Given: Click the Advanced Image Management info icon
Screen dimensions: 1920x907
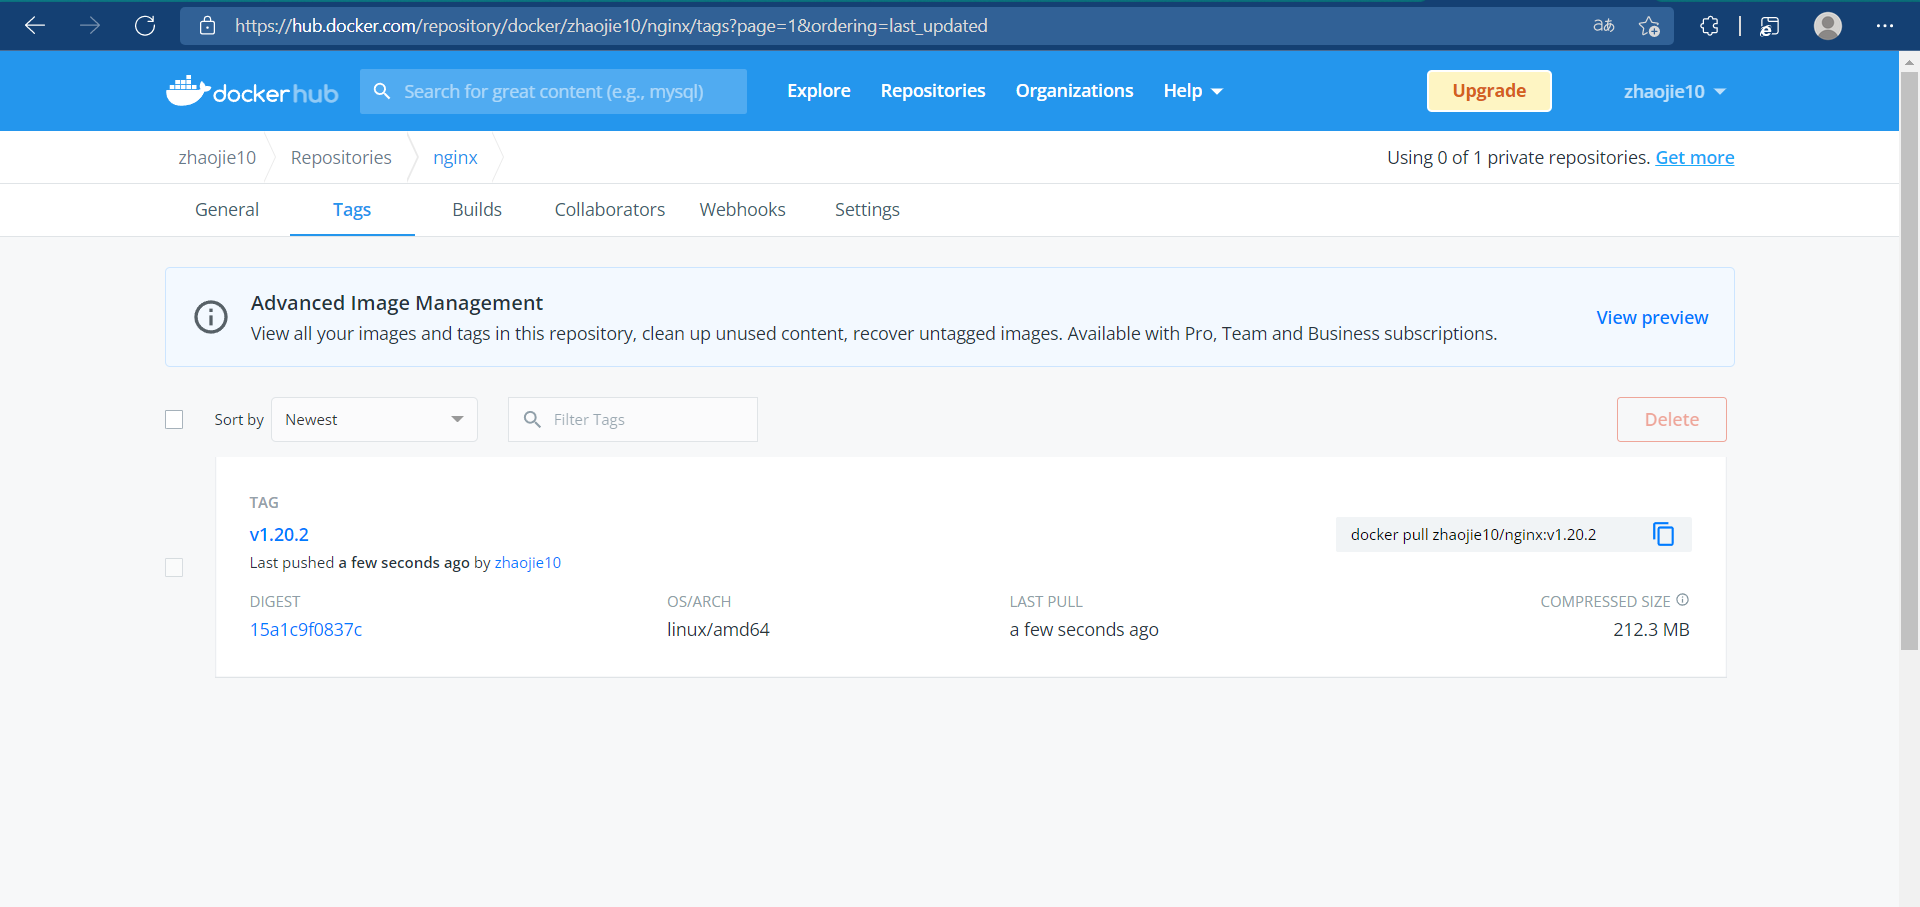Looking at the screenshot, I should (211, 317).
